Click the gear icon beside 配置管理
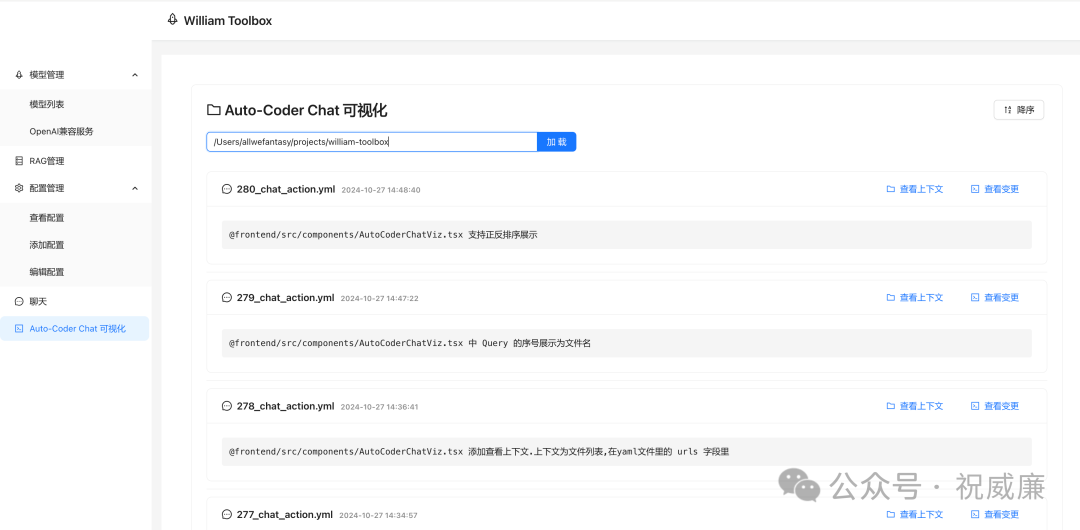This screenshot has width=1080, height=530. tap(19, 187)
